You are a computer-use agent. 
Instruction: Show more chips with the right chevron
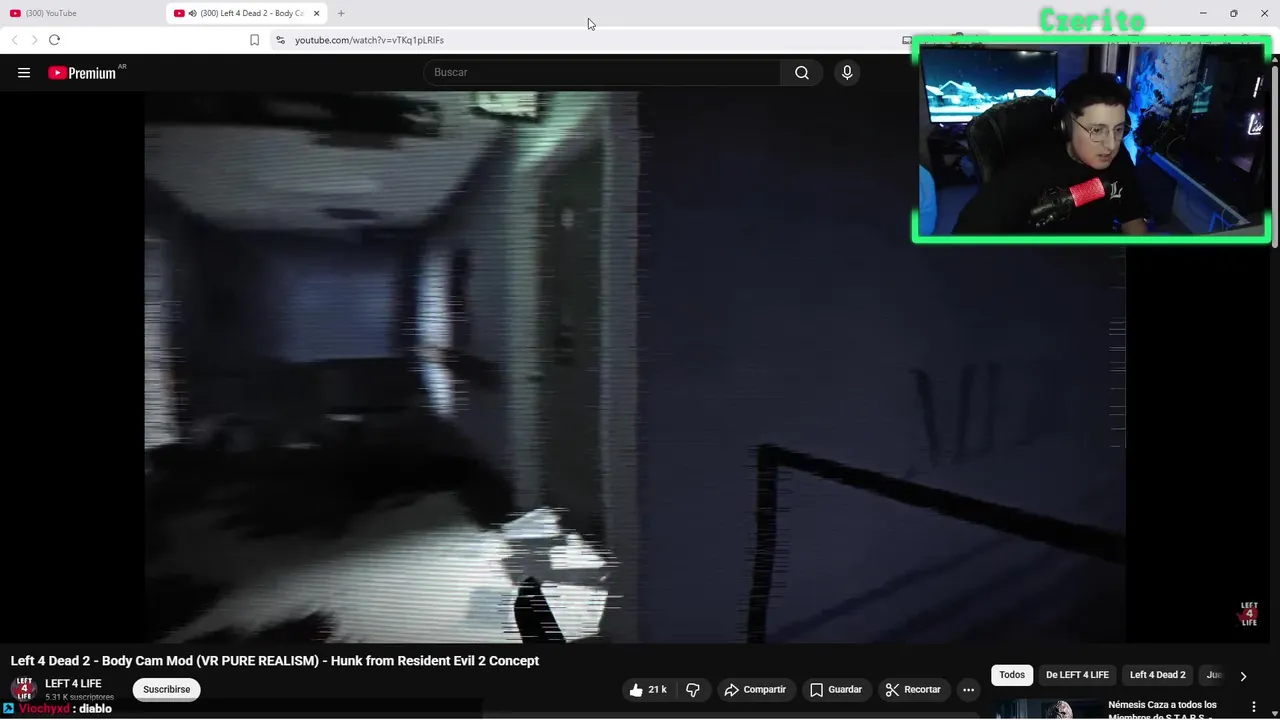tap(1243, 676)
